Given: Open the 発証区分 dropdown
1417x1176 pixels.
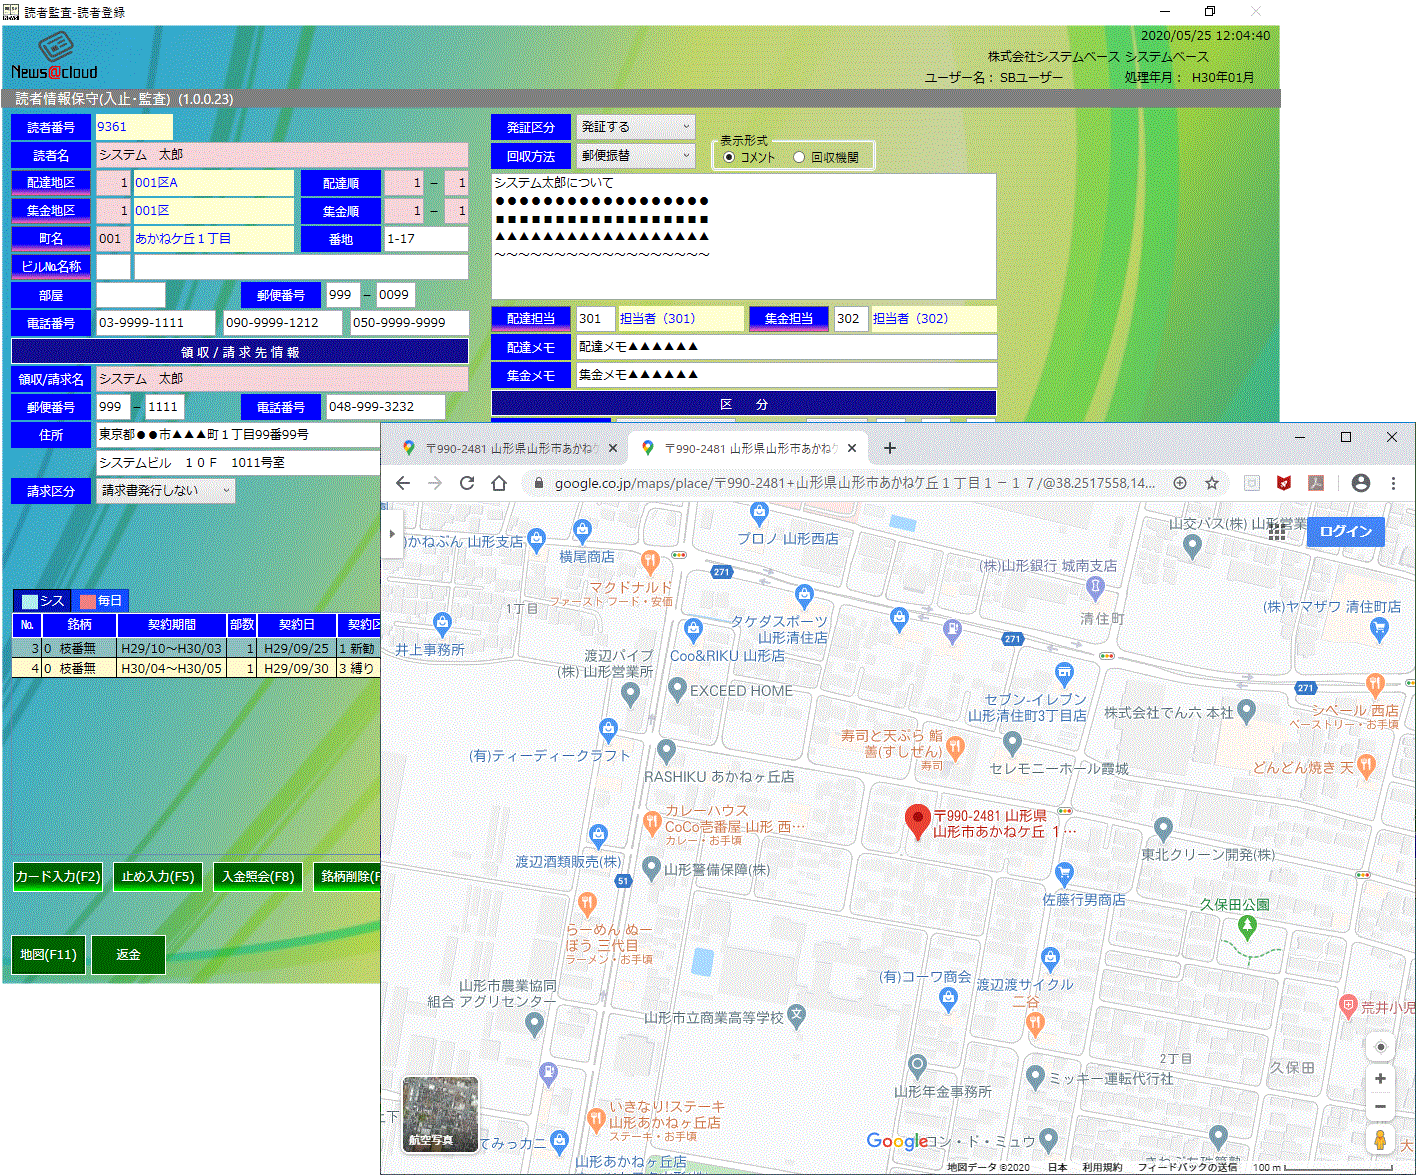Looking at the screenshot, I should click(635, 127).
